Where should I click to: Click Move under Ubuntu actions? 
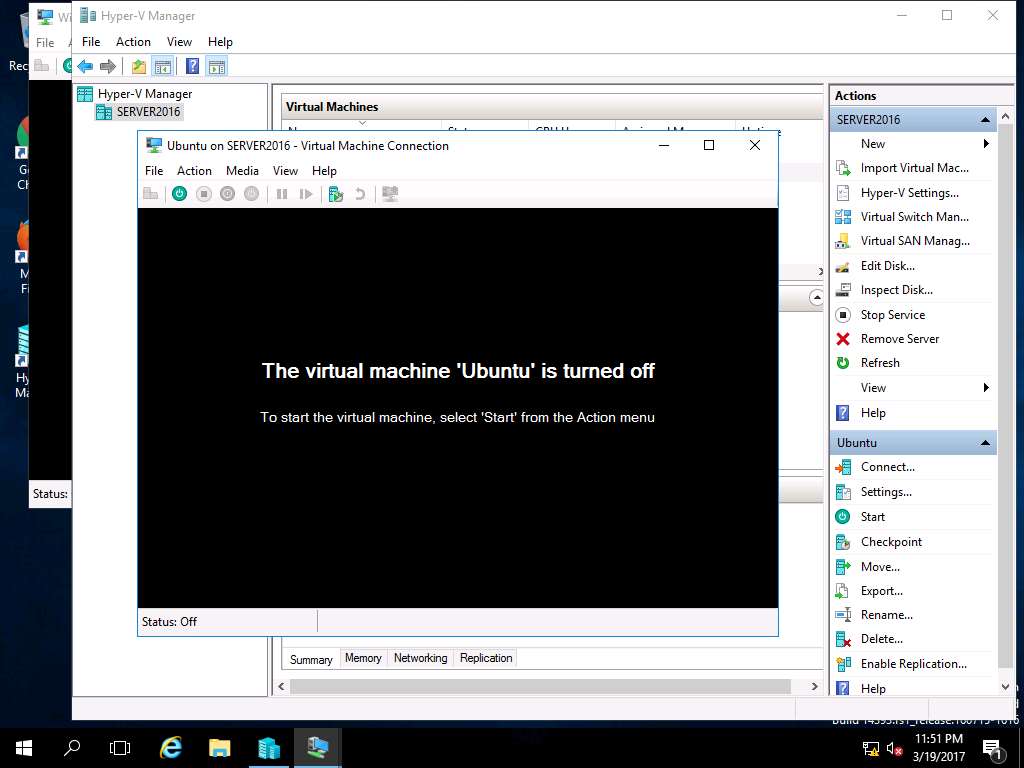(880, 566)
